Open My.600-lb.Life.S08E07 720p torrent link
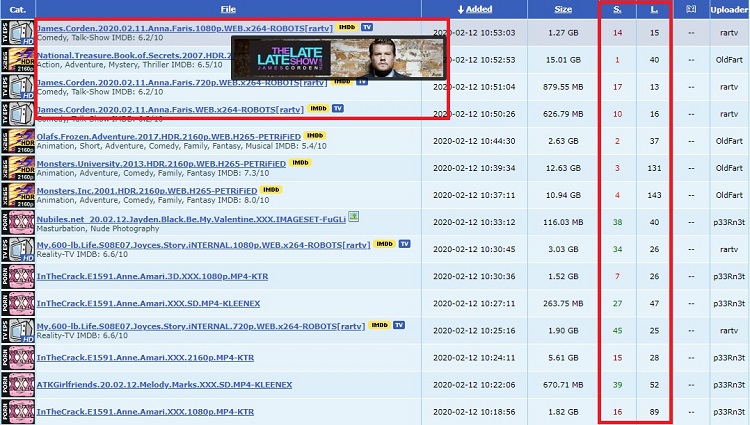 pyautogui.click(x=201, y=326)
